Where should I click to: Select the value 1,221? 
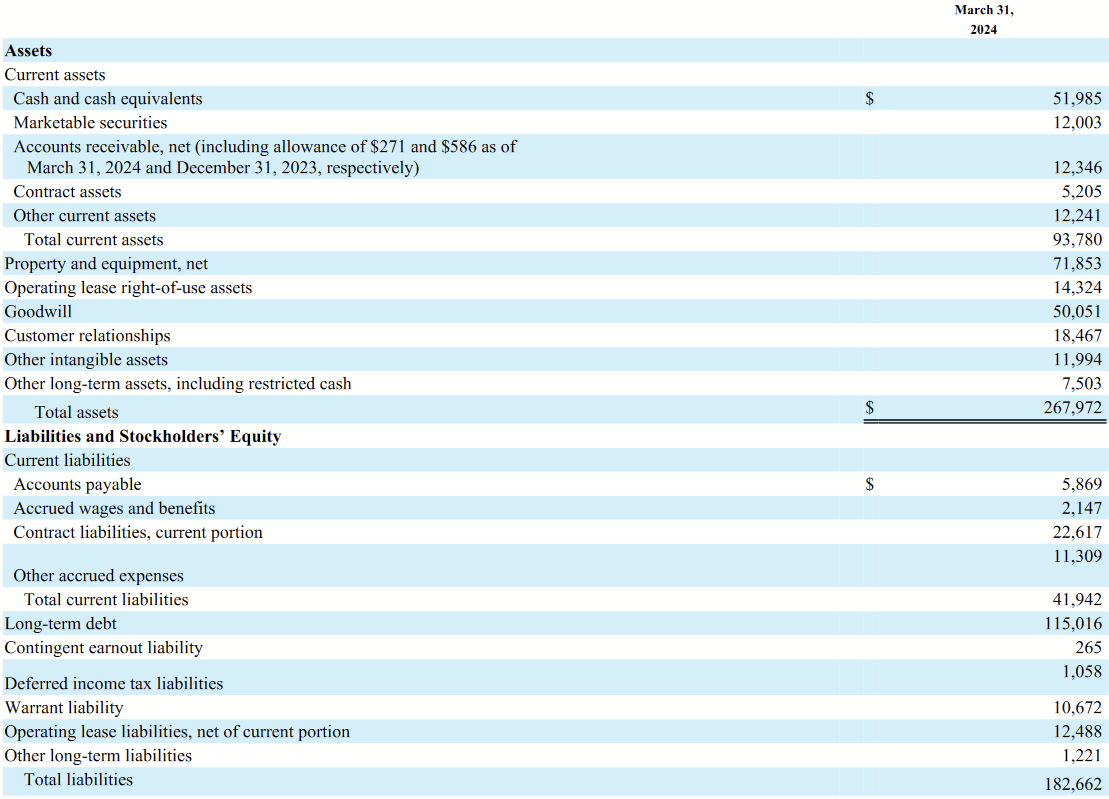tap(1081, 756)
